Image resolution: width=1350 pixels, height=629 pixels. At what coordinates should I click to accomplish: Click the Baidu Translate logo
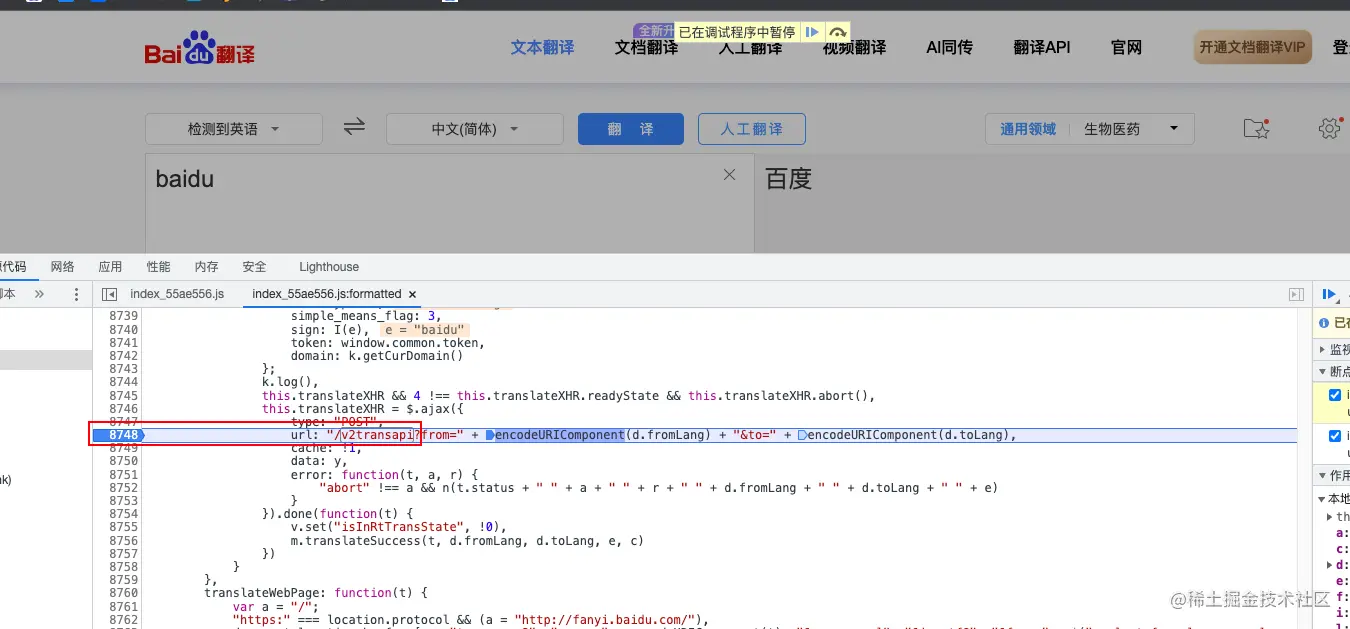(x=200, y=48)
